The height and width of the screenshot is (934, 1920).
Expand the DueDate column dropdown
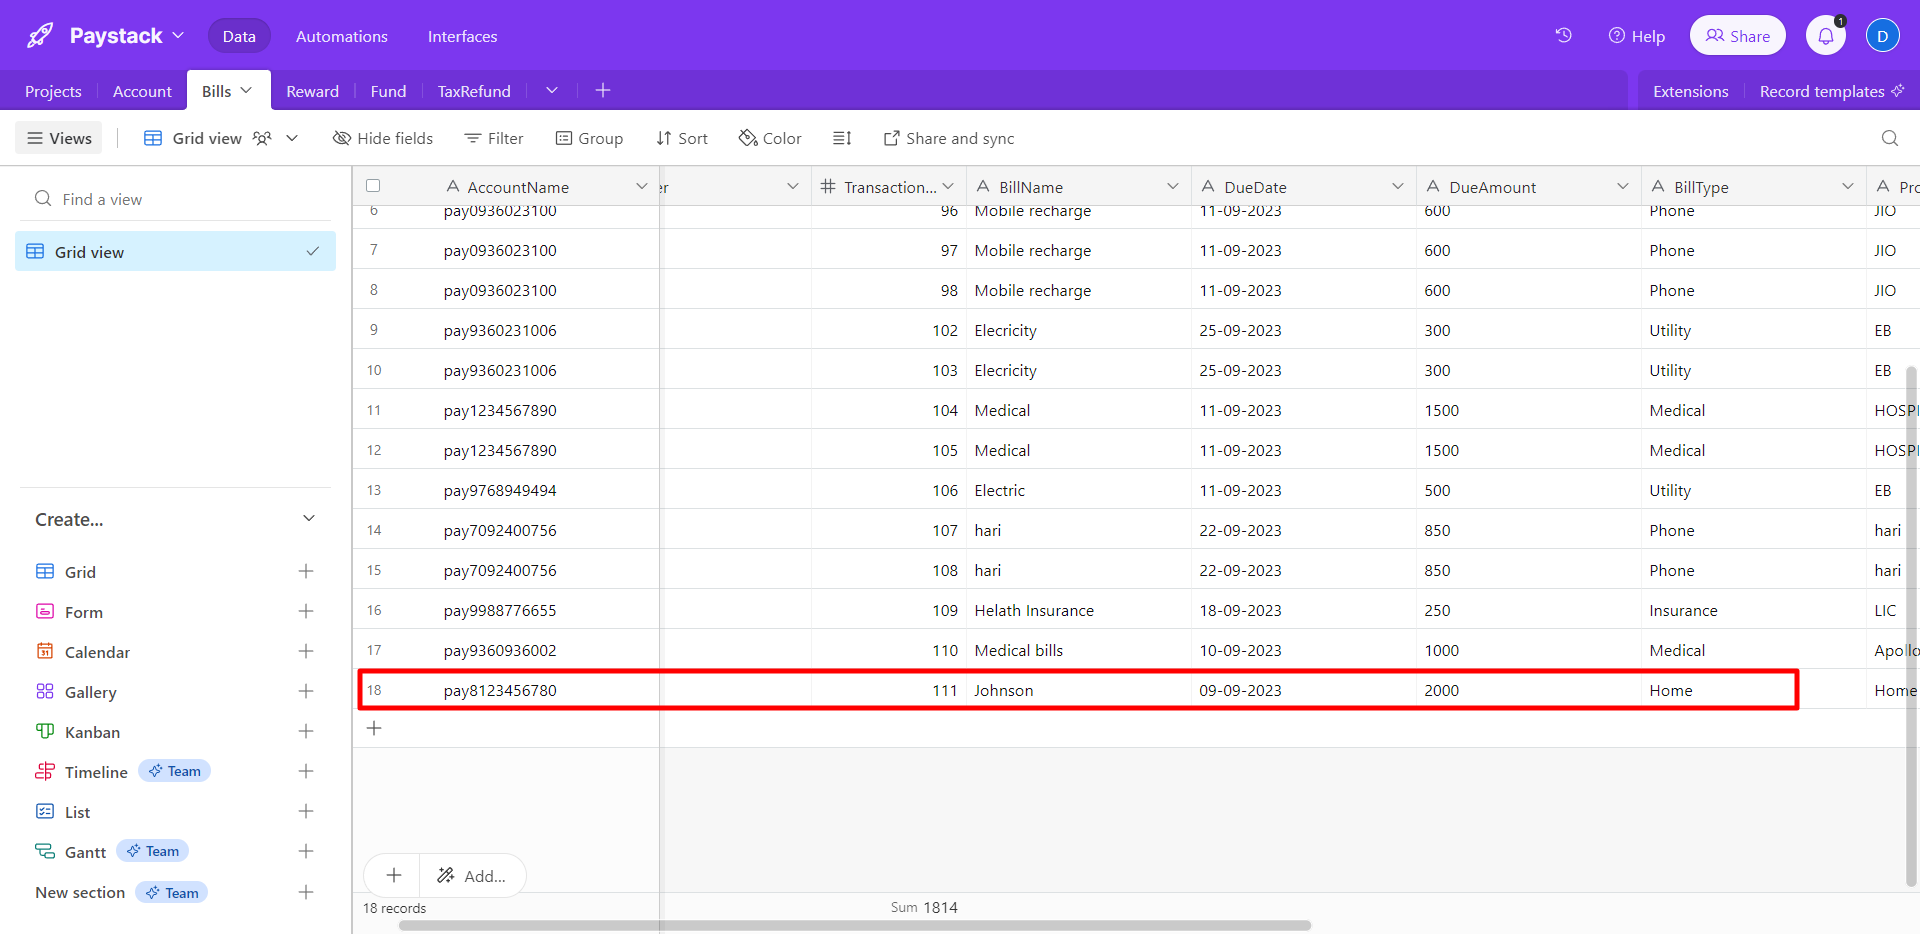(1397, 187)
